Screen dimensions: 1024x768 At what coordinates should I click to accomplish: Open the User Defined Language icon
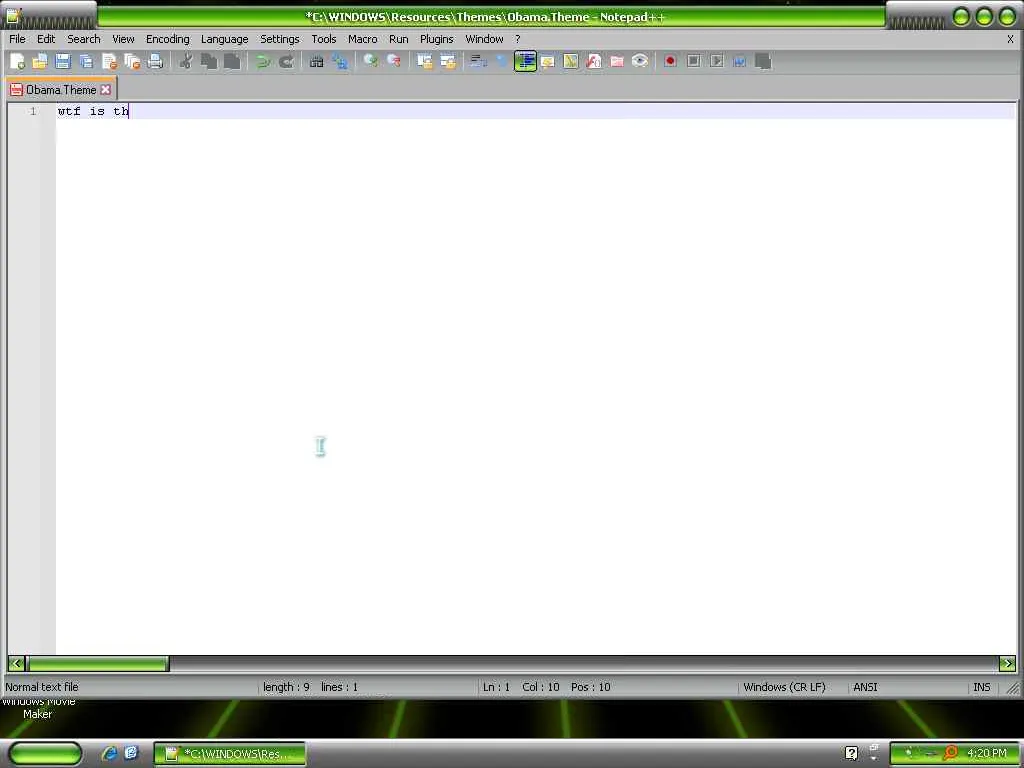548,61
